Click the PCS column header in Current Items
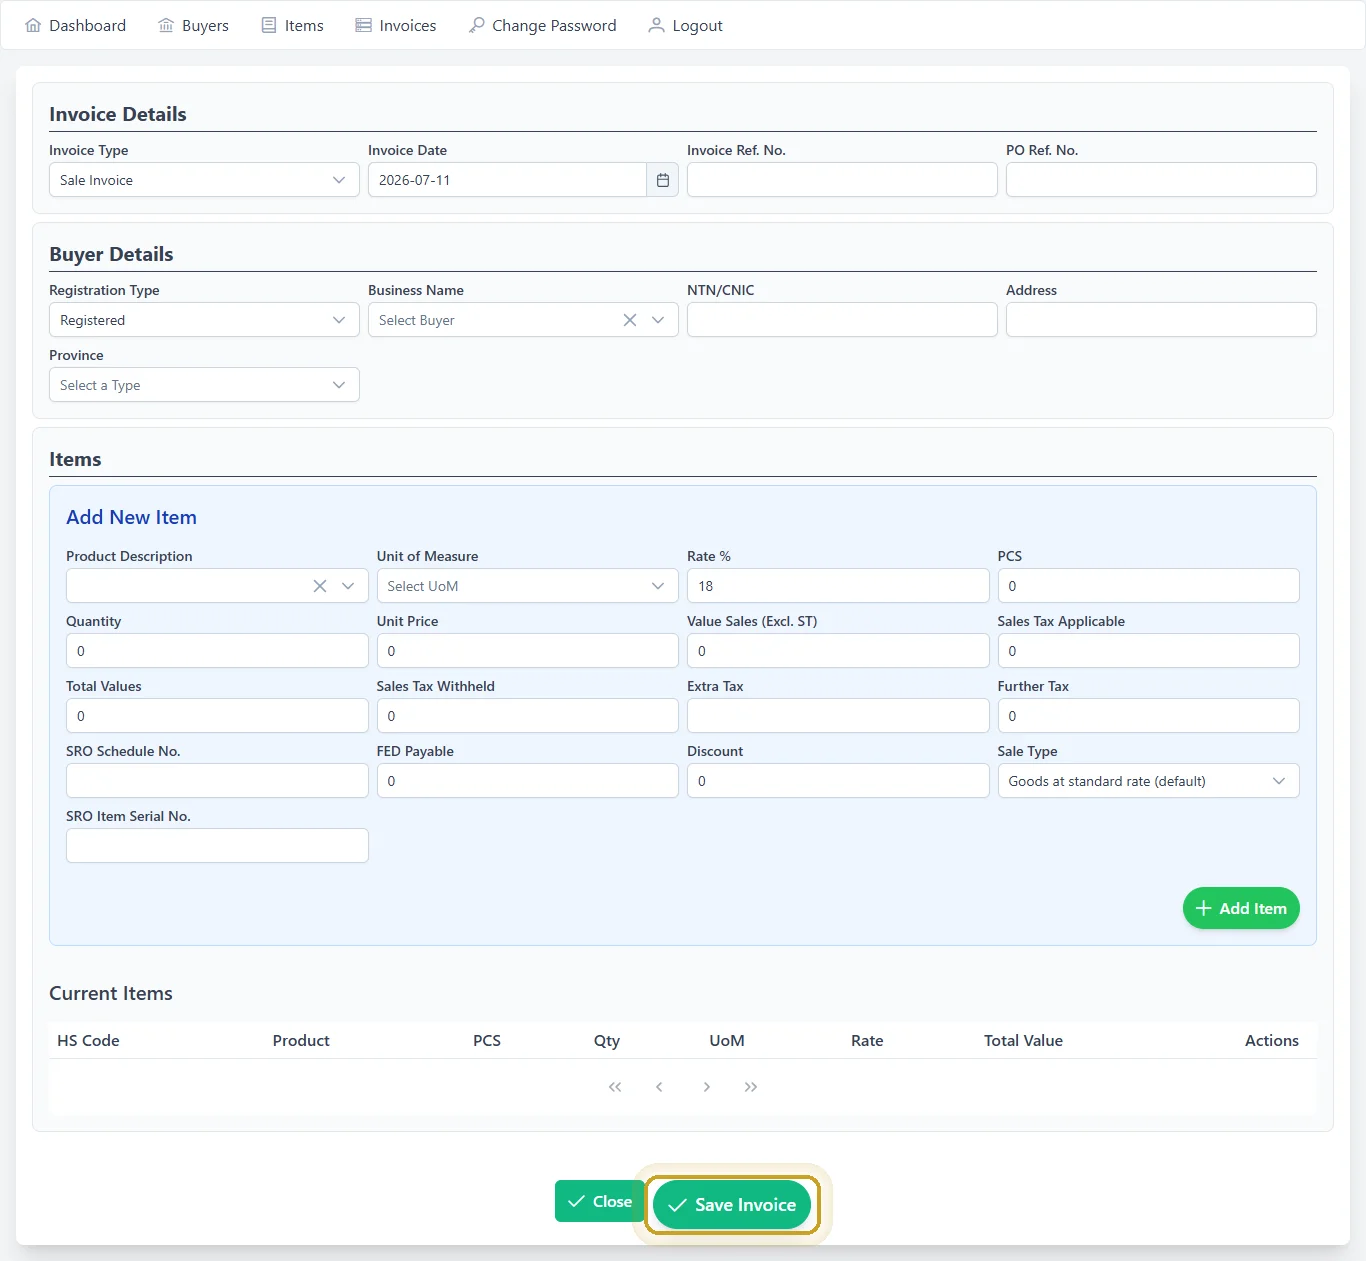Image resolution: width=1366 pixels, height=1261 pixels. (487, 1041)
